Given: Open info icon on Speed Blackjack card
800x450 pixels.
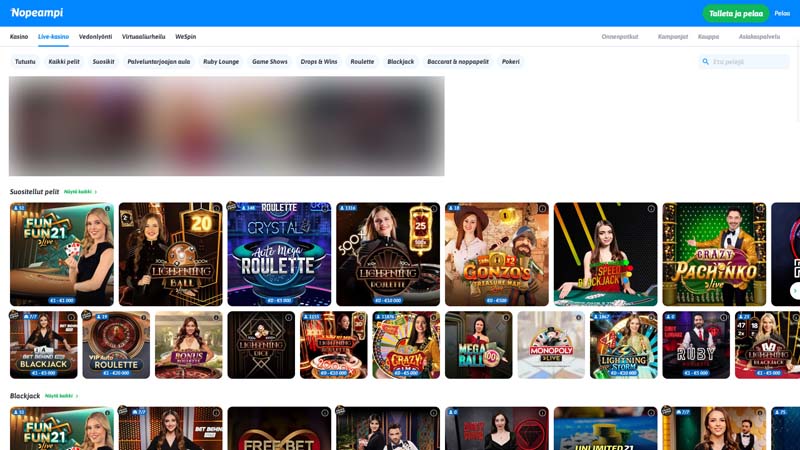Looking at the screenshot, I should point(651,209).
